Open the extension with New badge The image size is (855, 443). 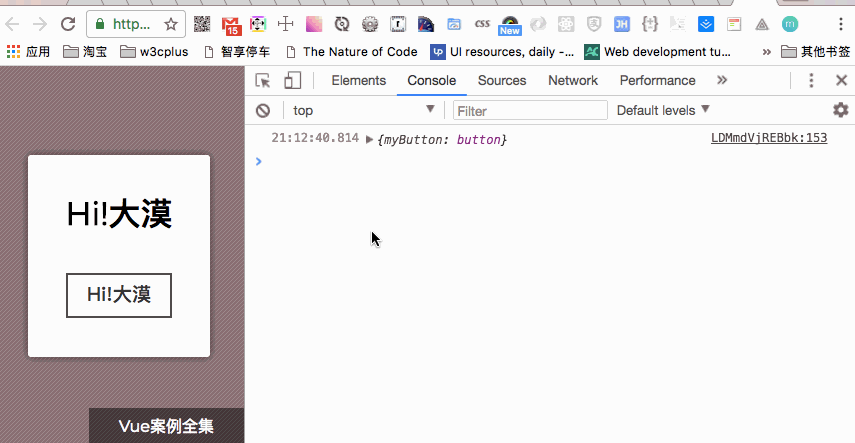[x=510, y=26]
